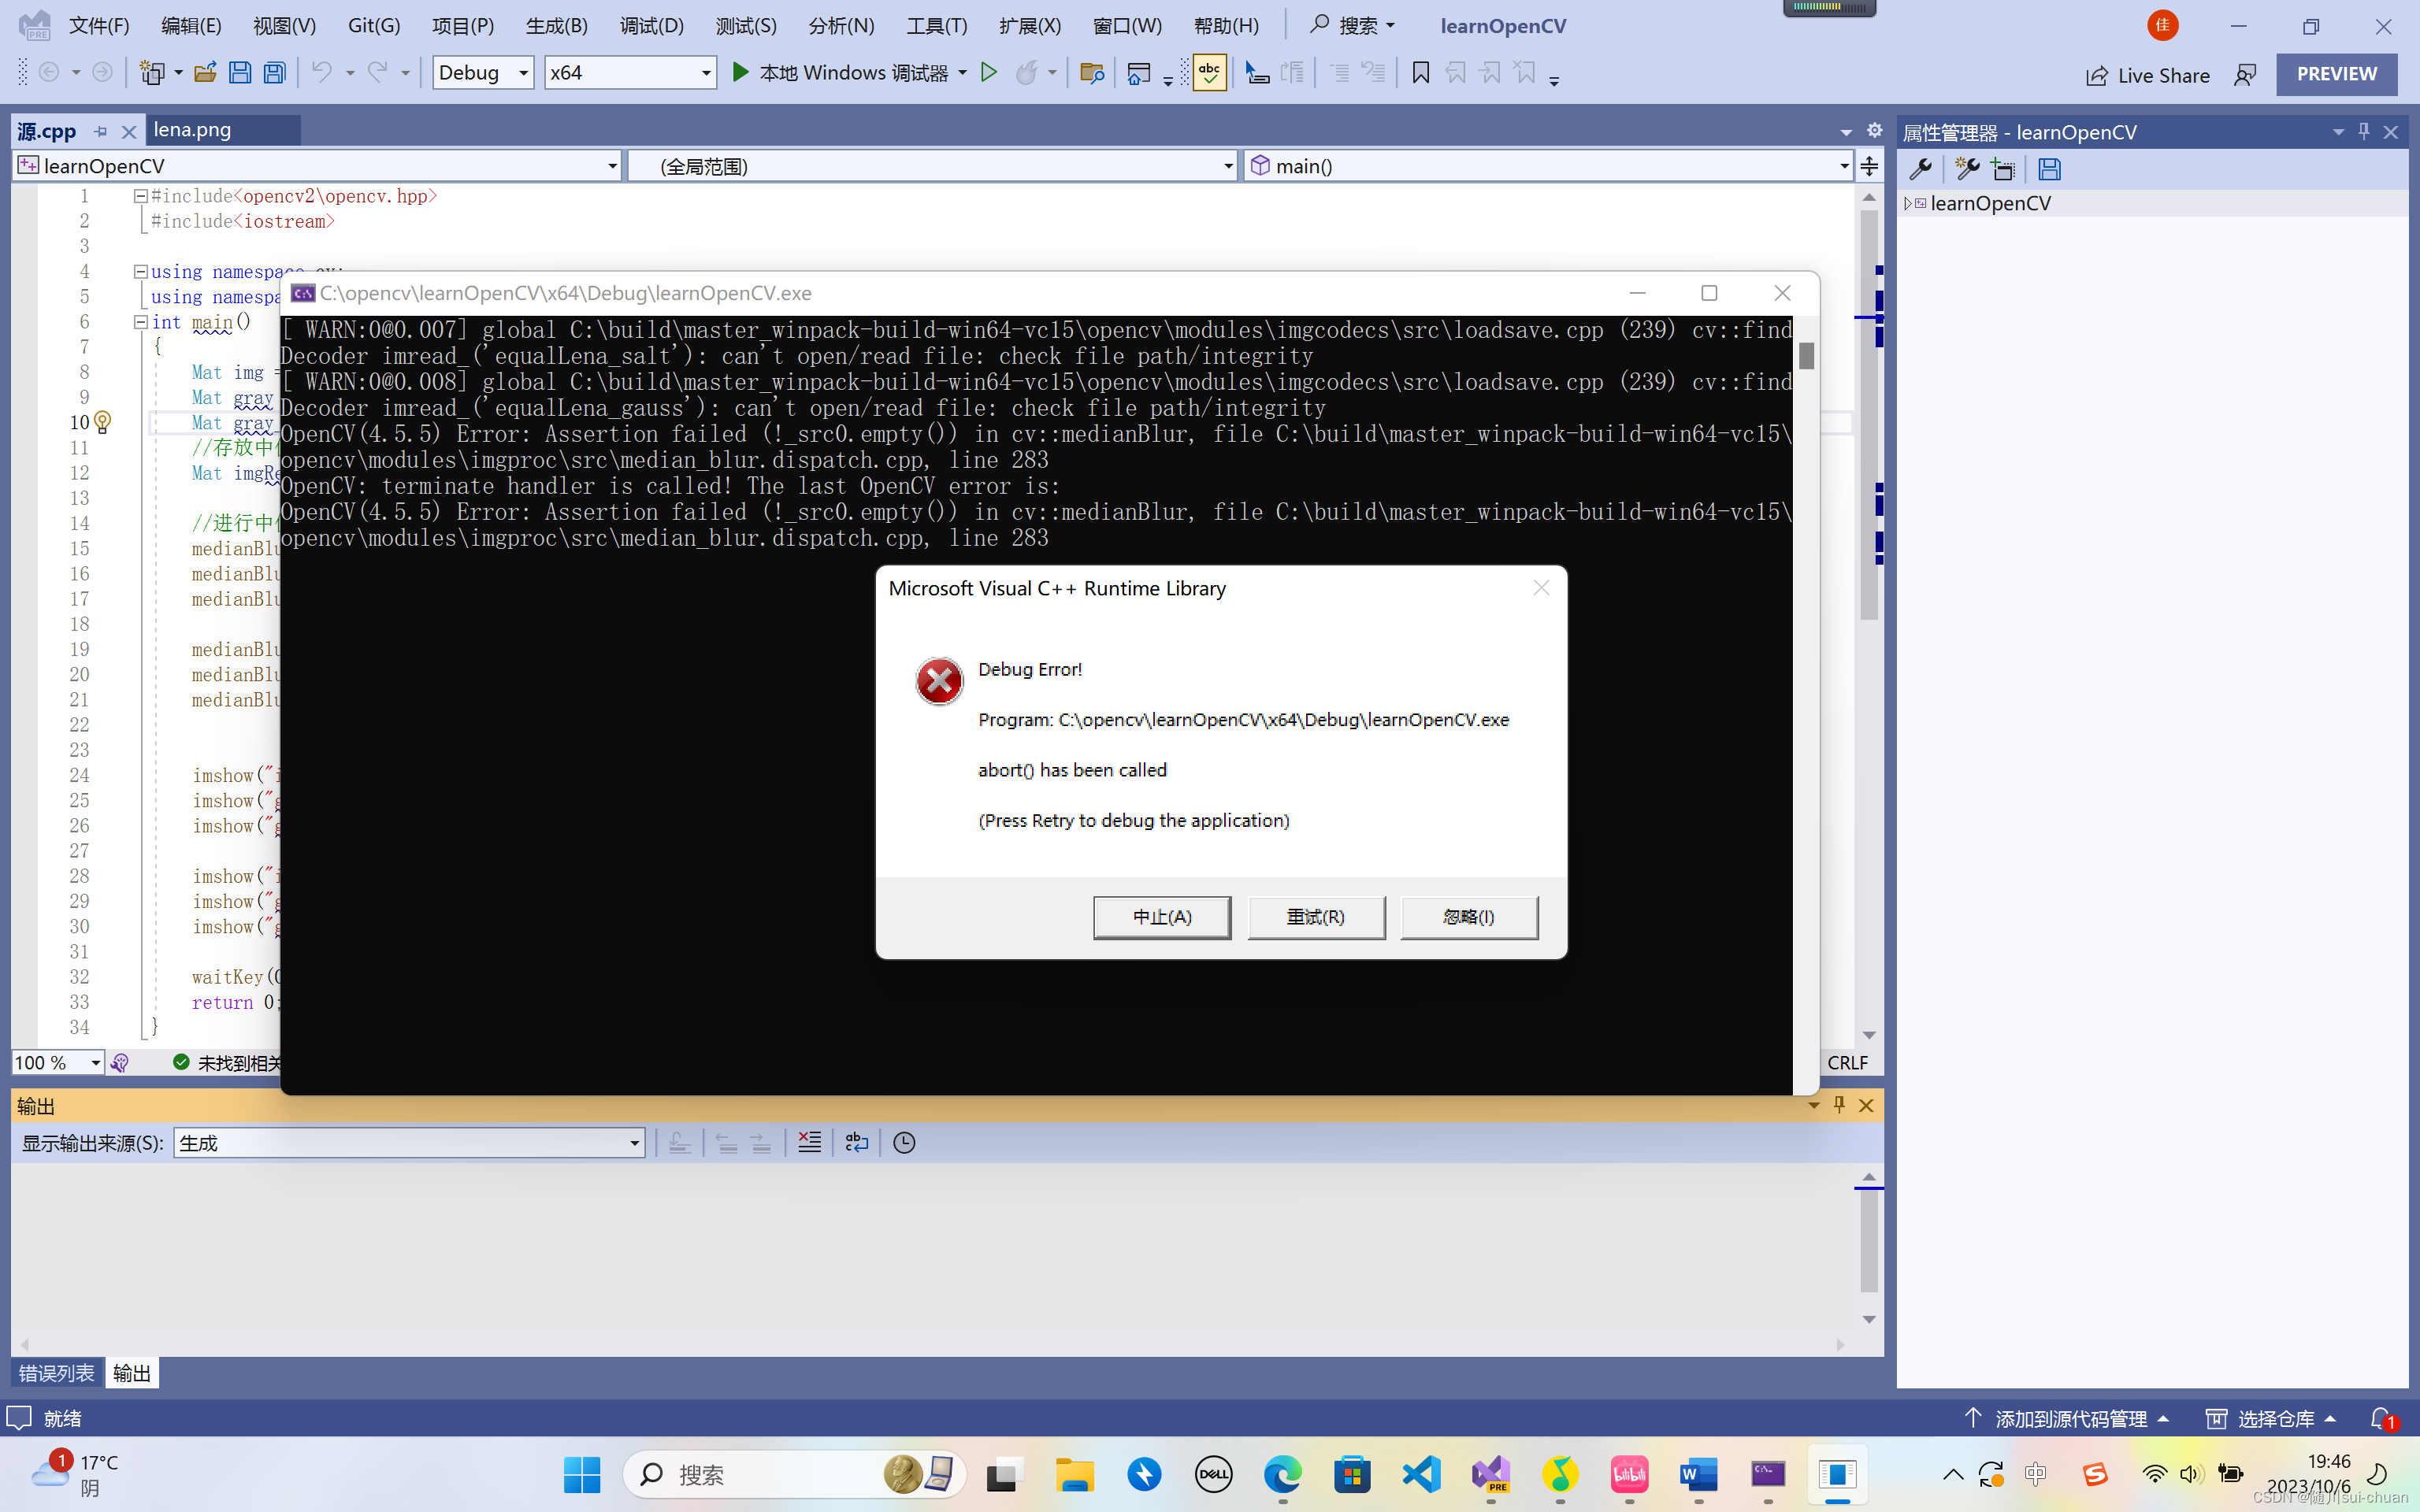Open the Debug configuration dropdown
The image size is (2420, 1512).
pos(522,73)
